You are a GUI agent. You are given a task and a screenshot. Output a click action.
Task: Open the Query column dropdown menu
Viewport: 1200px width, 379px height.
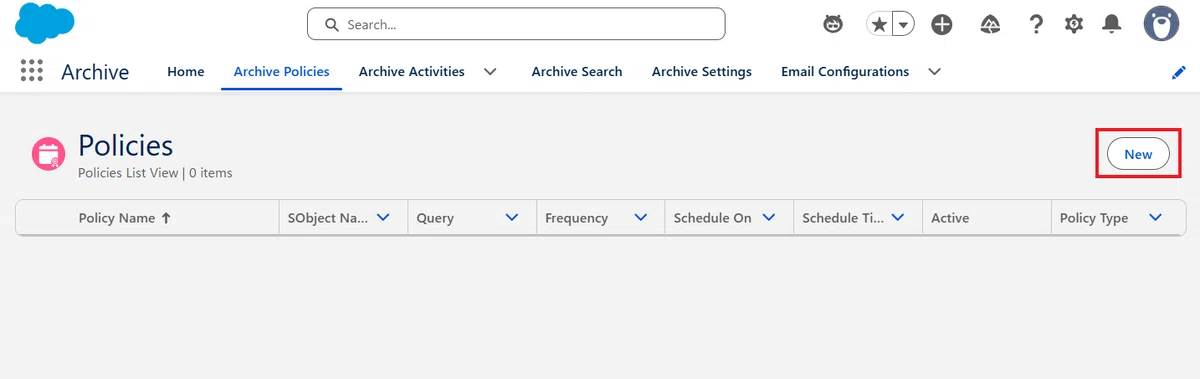512,217
